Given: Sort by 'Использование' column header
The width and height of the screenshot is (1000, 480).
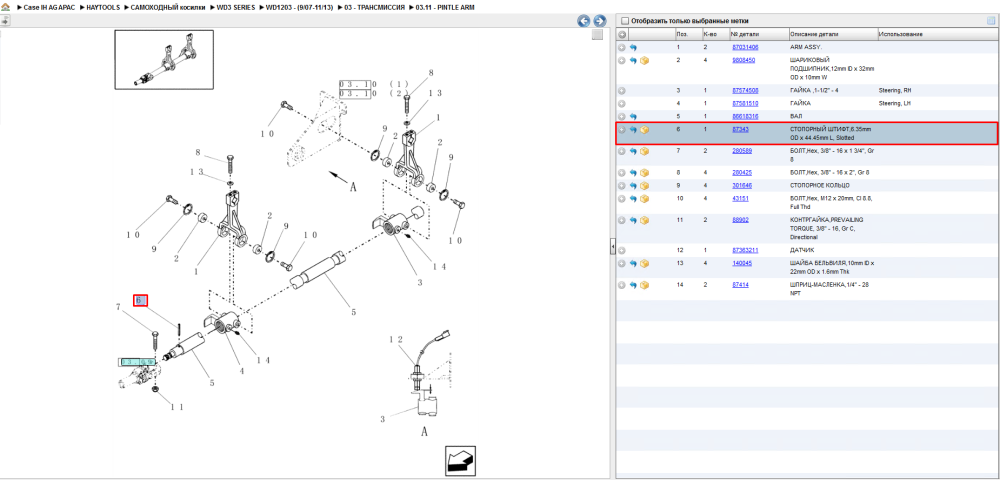Looking at the screenshot, I should [901, 34].
